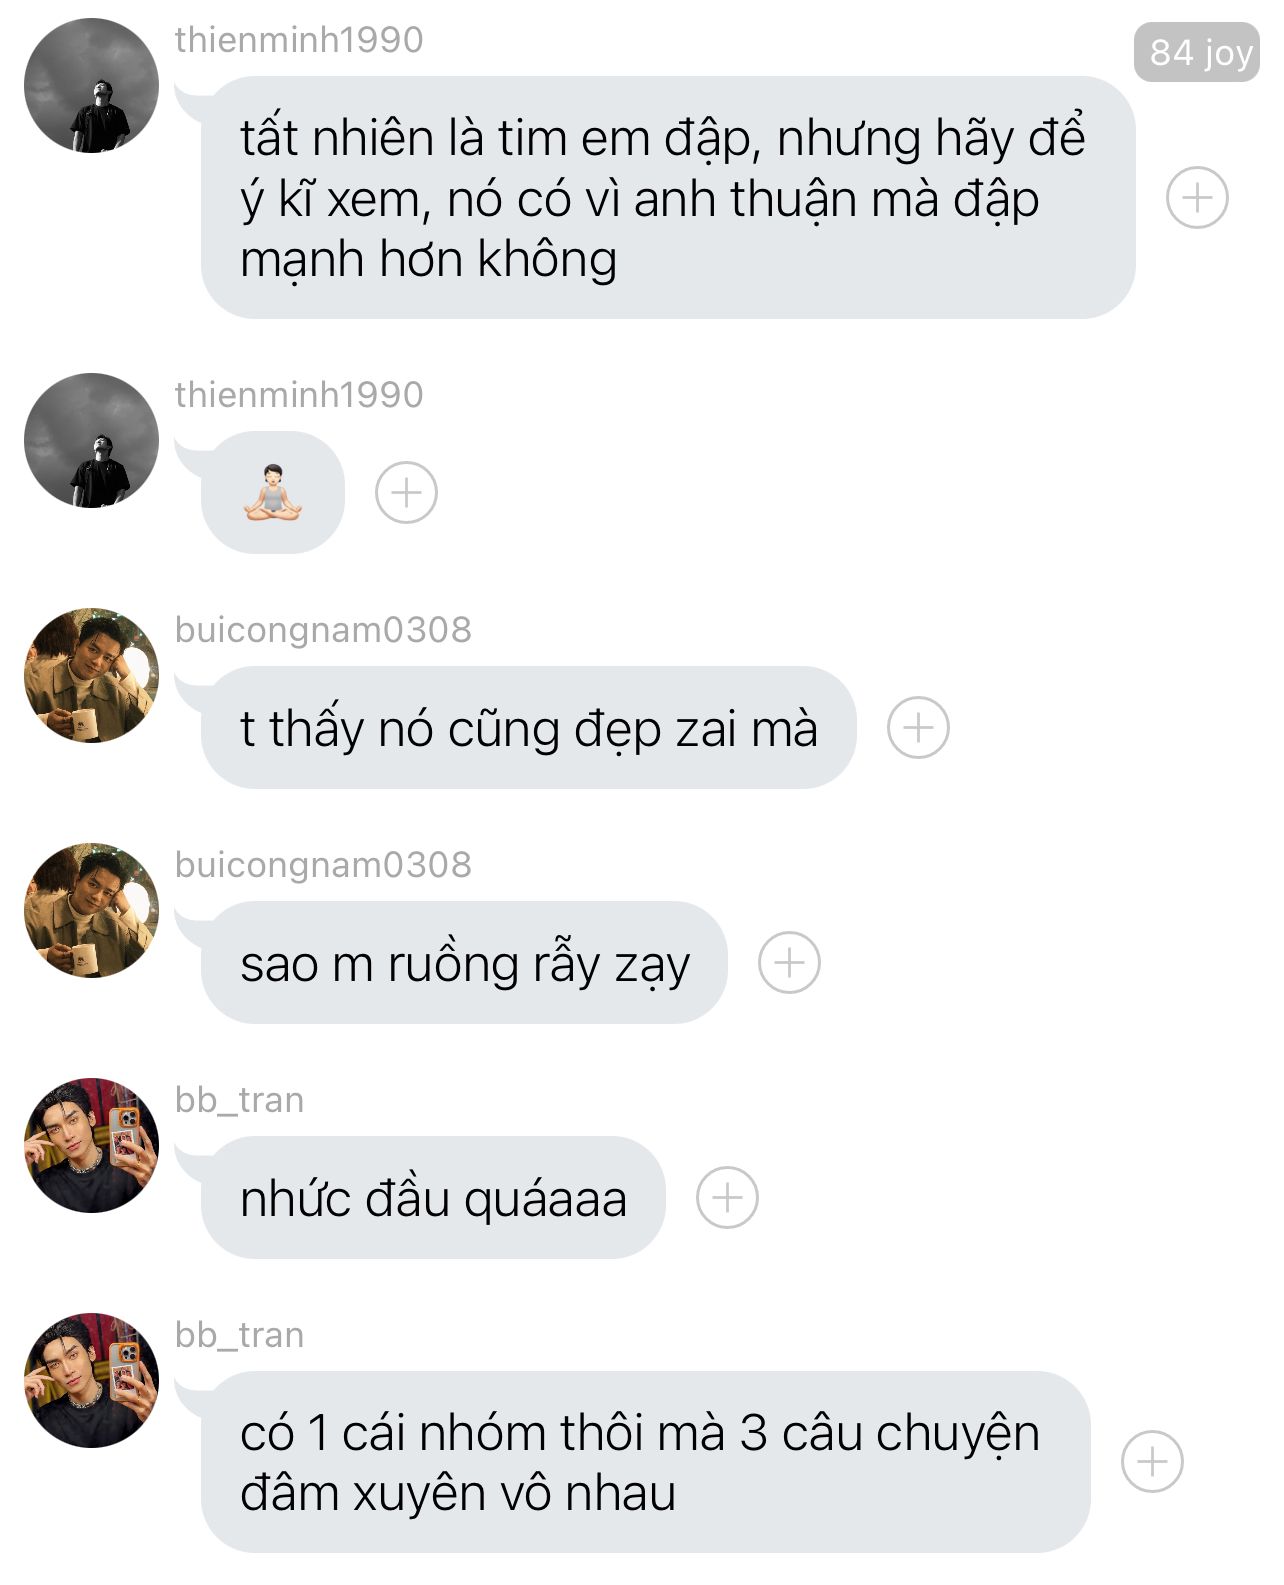
Task: Add a reaction to the meditation emoji message
Action: (406, 493)
